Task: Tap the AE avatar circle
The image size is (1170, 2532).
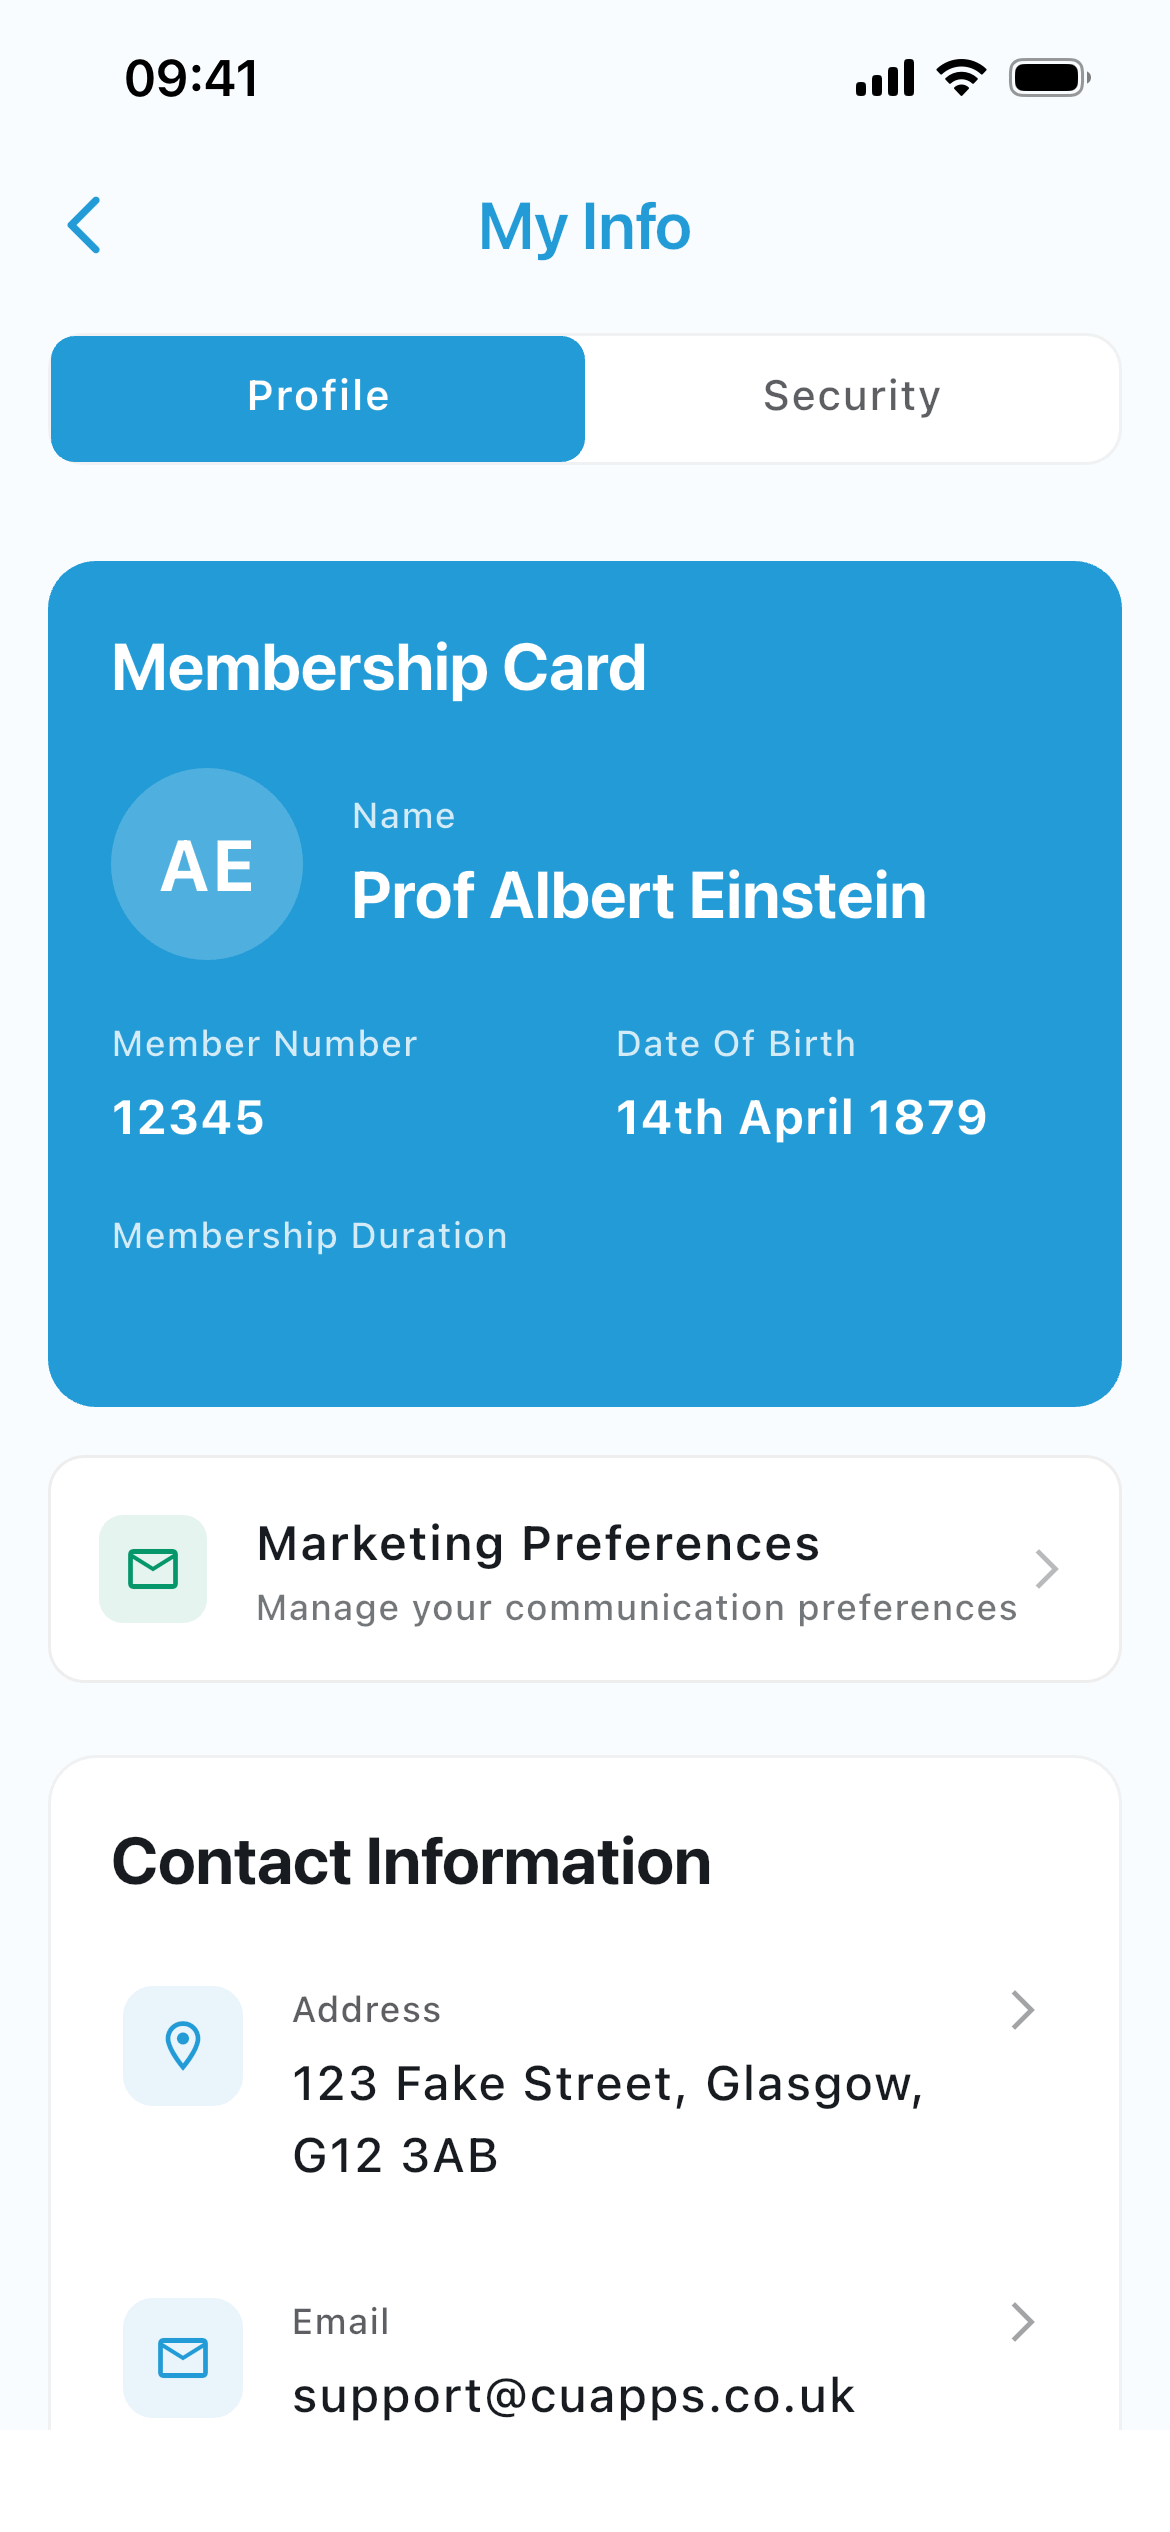Action: coord(207,864)
